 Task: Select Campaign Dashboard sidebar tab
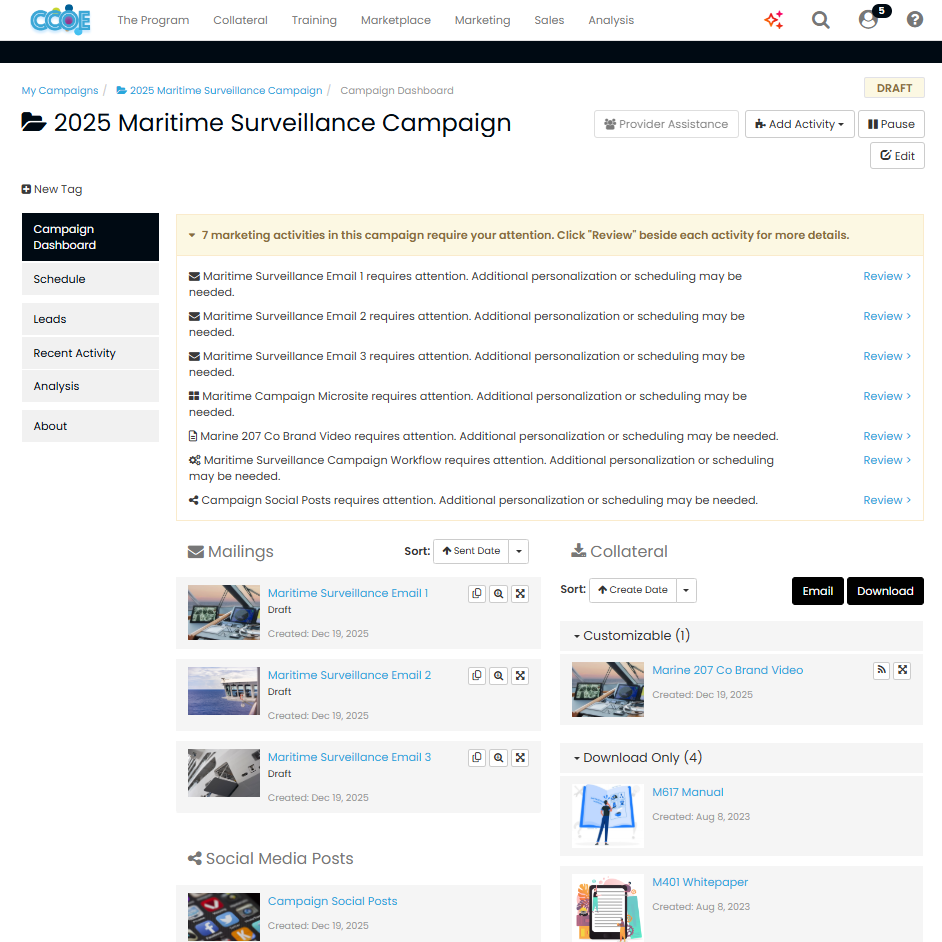(x=91, y=237)
